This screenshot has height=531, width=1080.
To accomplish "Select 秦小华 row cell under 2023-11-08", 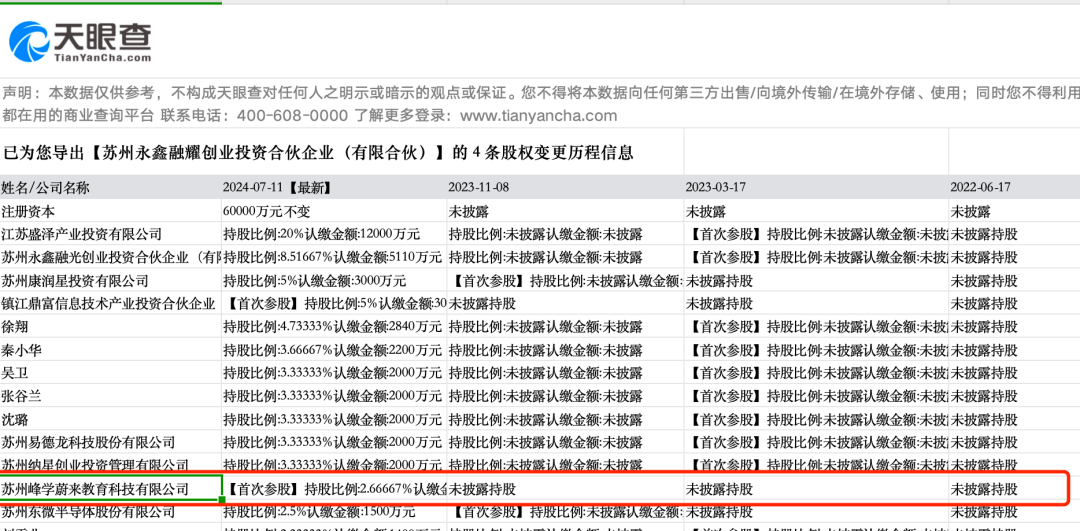I will pos(565,350).
